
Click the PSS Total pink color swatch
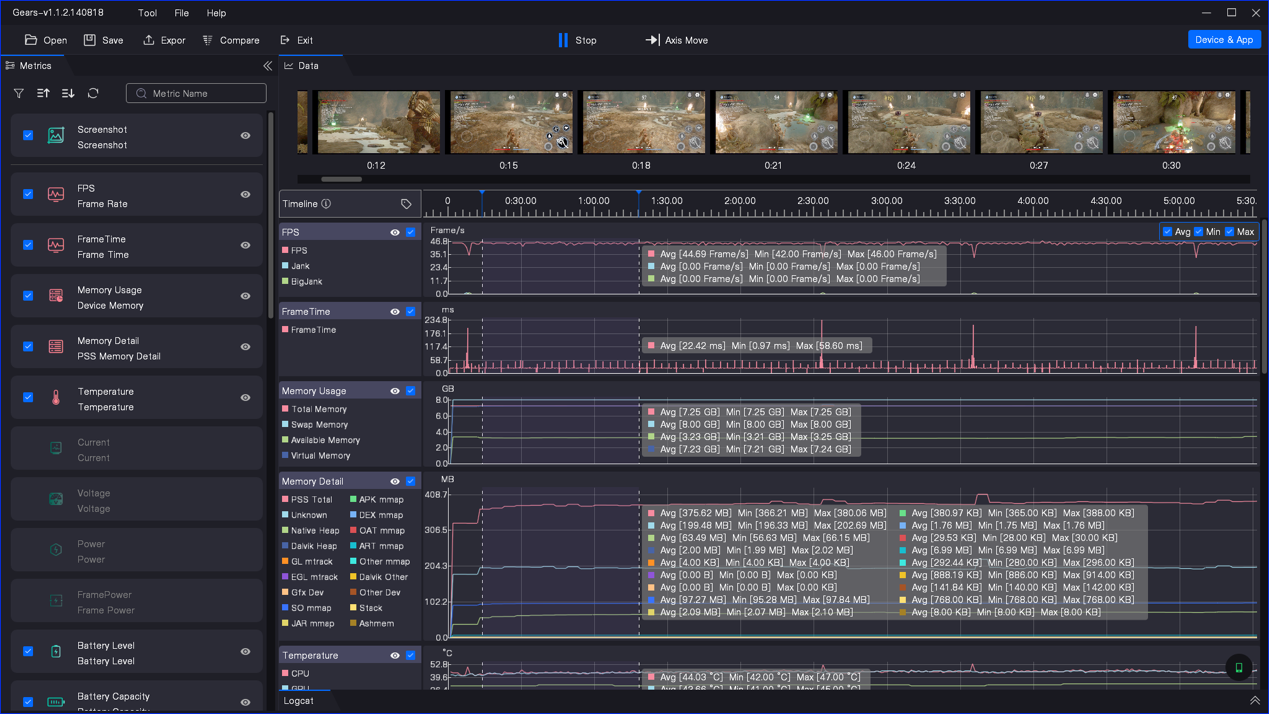point(285,500)
